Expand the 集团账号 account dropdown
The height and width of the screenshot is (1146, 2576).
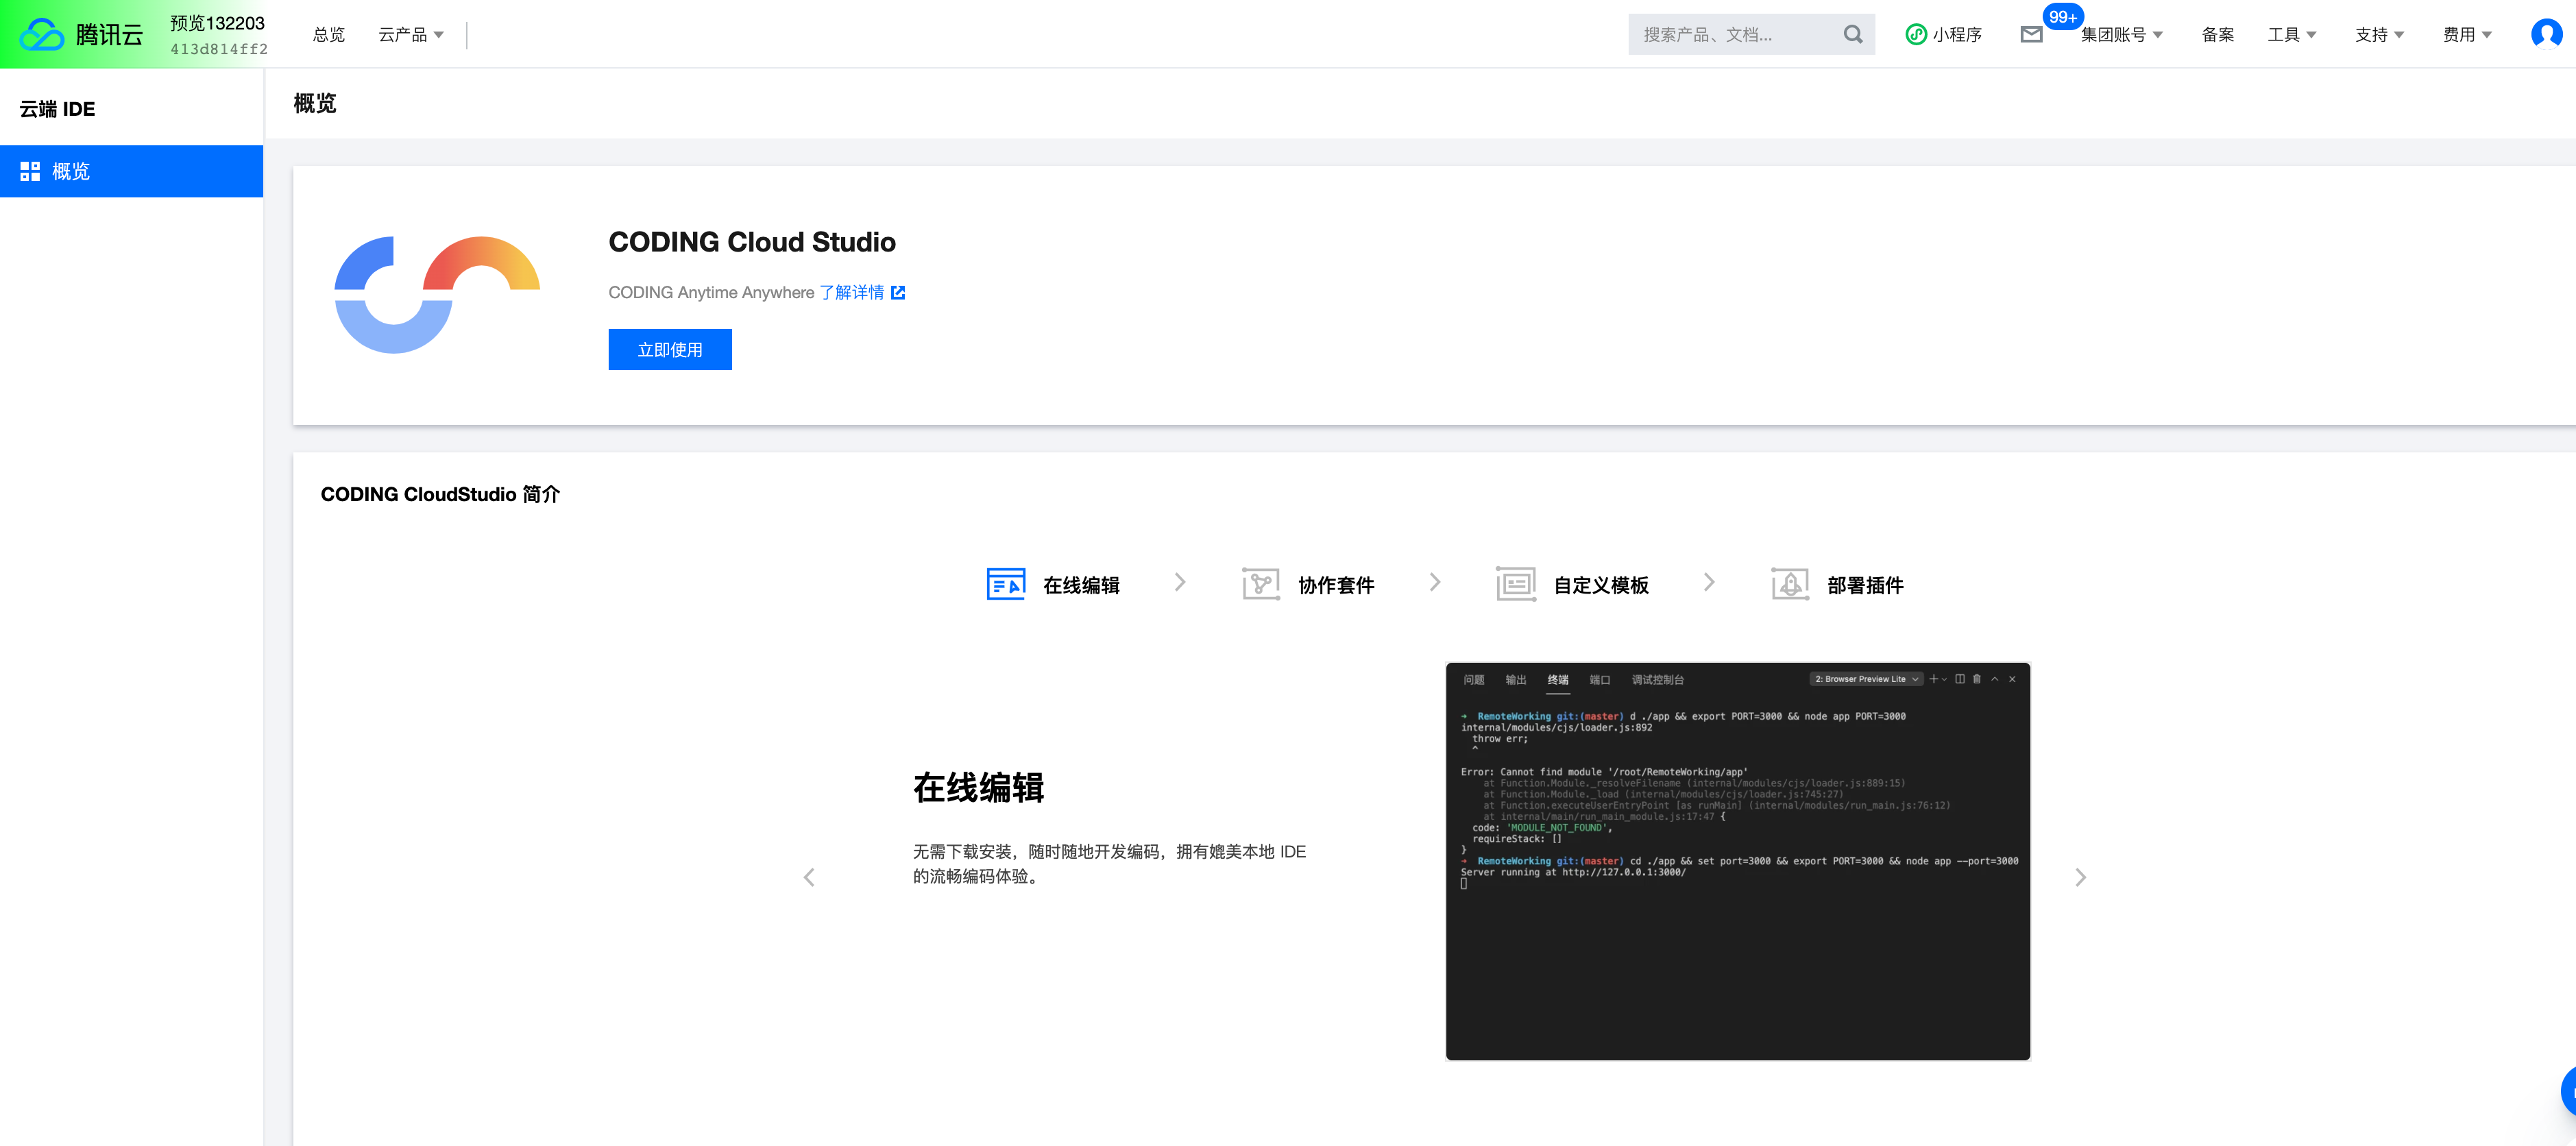(x=2121, y=35)
